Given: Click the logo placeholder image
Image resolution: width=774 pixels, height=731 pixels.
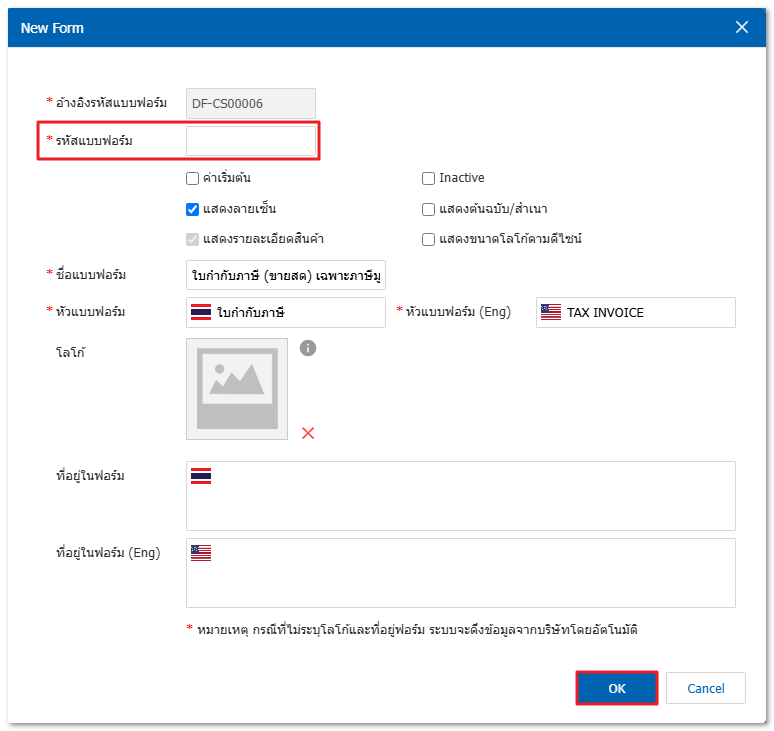Looking at the screenshot, I should [x=237, y=389].
